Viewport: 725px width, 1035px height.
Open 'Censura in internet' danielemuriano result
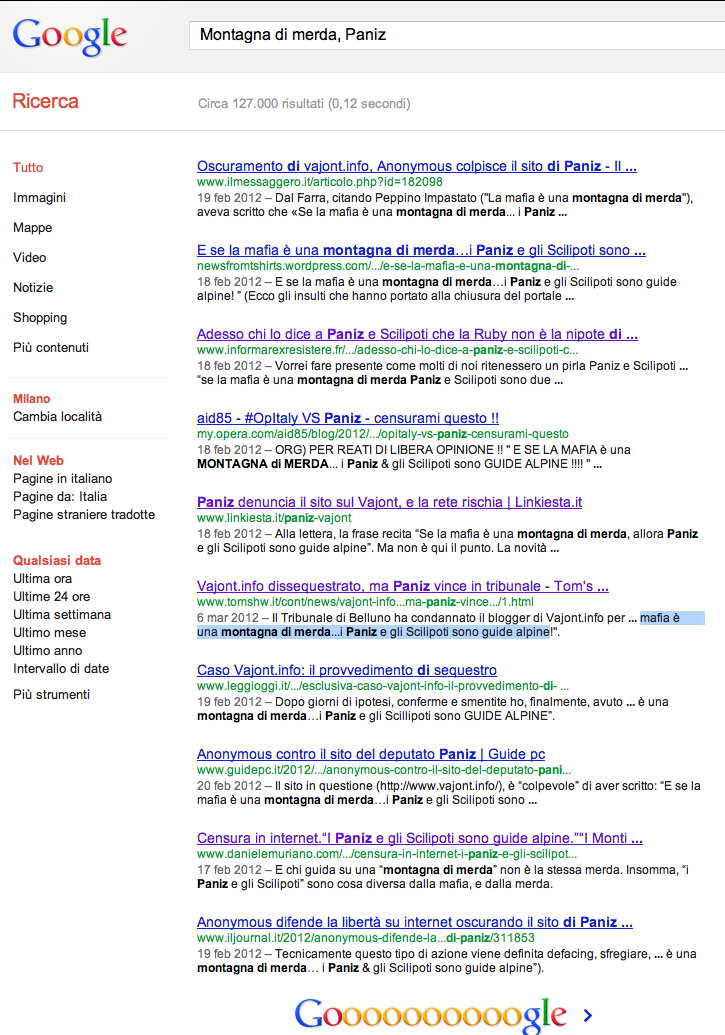pos(420,838)
